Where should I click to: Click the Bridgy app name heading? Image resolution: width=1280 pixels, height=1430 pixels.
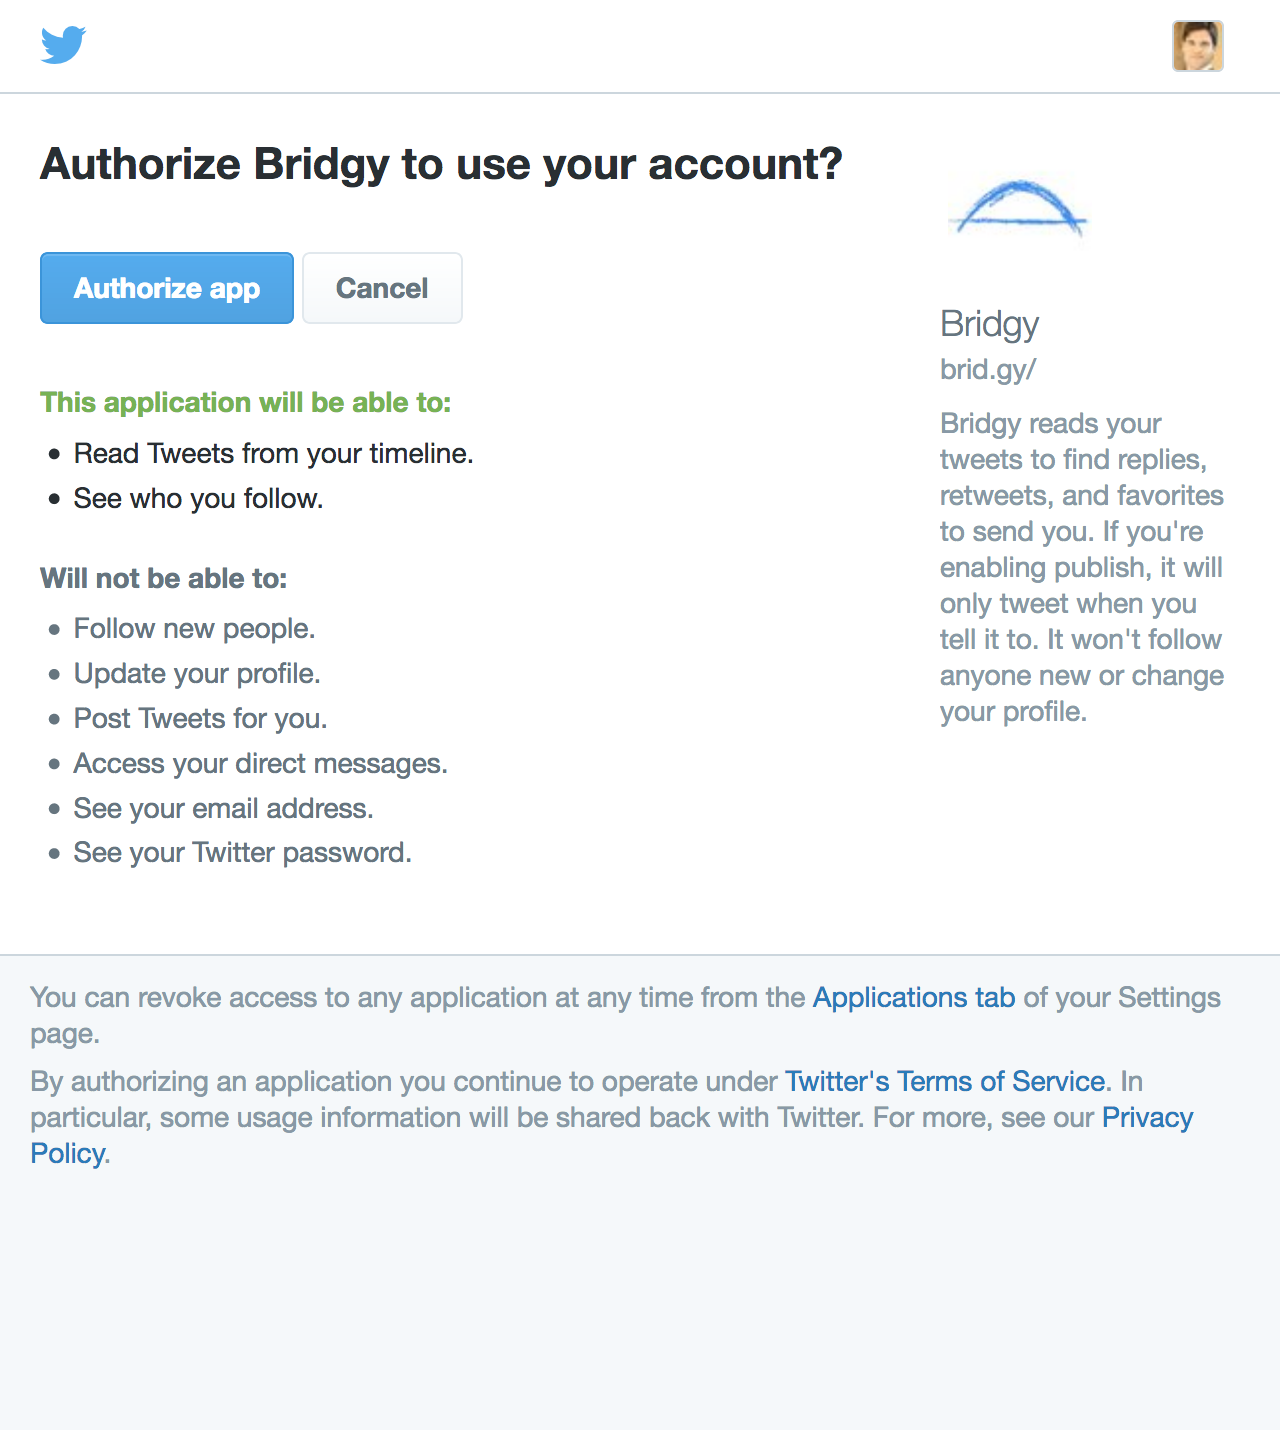(x=990, y=324)
